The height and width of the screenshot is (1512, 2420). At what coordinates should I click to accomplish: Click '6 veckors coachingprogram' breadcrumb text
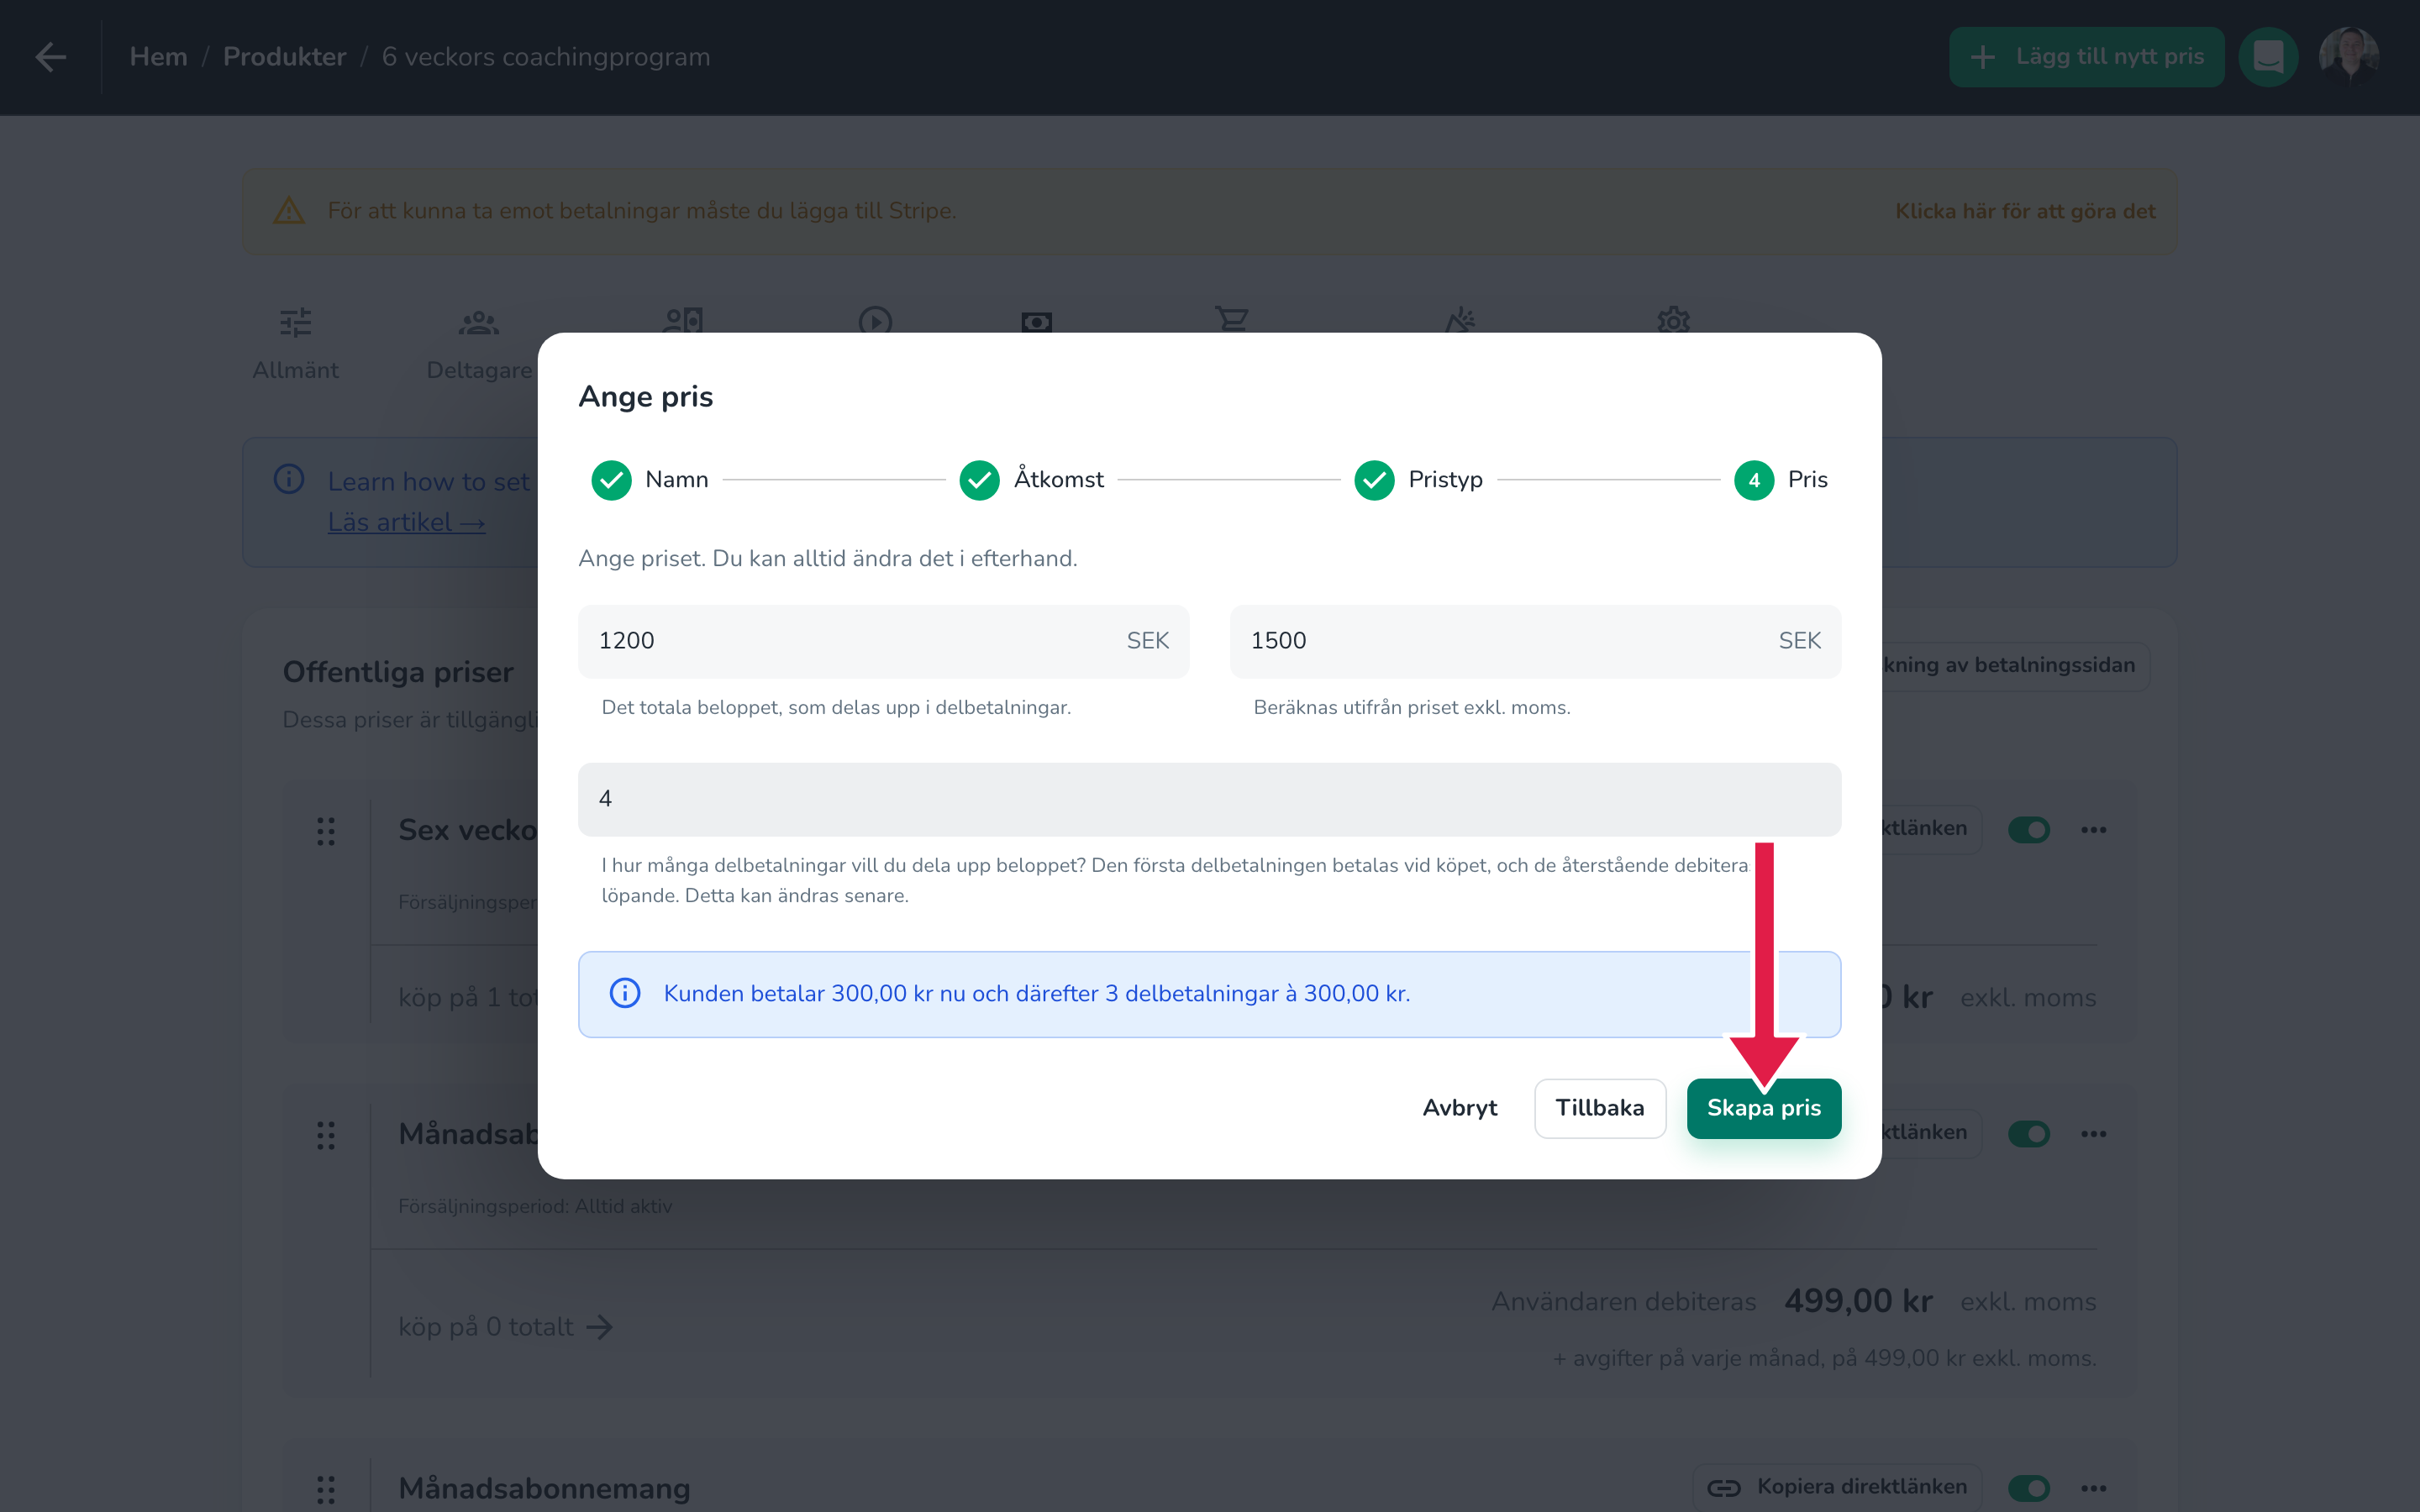[x=546, y=57]
